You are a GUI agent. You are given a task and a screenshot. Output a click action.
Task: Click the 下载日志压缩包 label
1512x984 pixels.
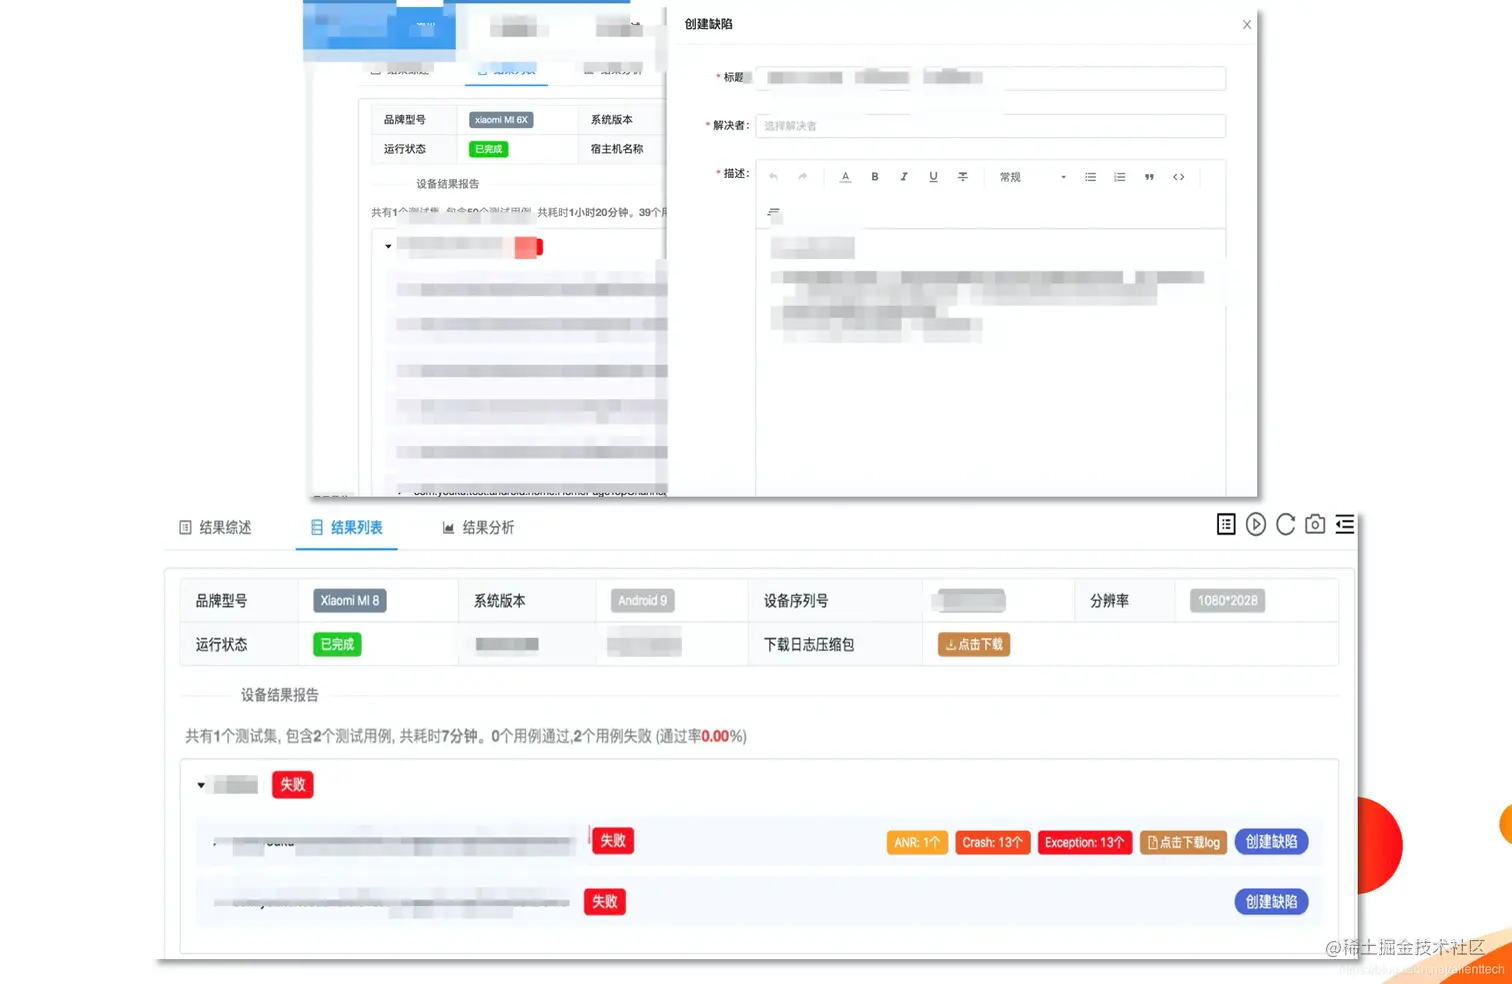point(809,645)
